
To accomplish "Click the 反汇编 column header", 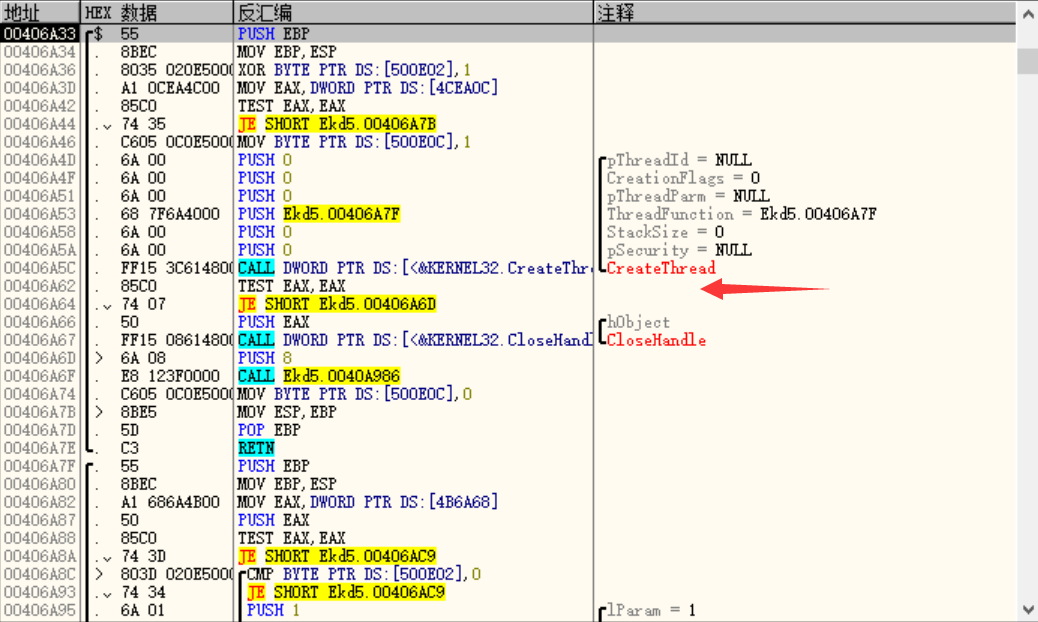I will (x=413, y=12).
